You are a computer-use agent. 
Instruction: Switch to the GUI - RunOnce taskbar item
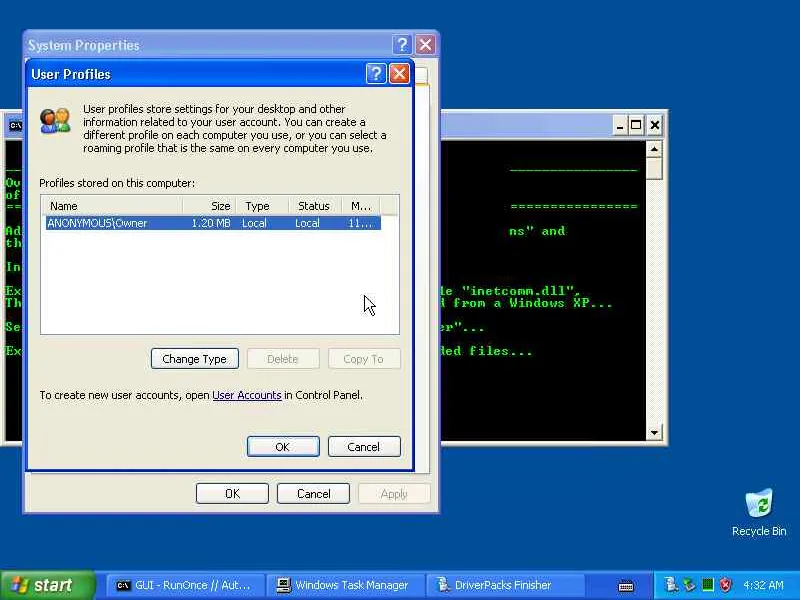tap(184, 586)
